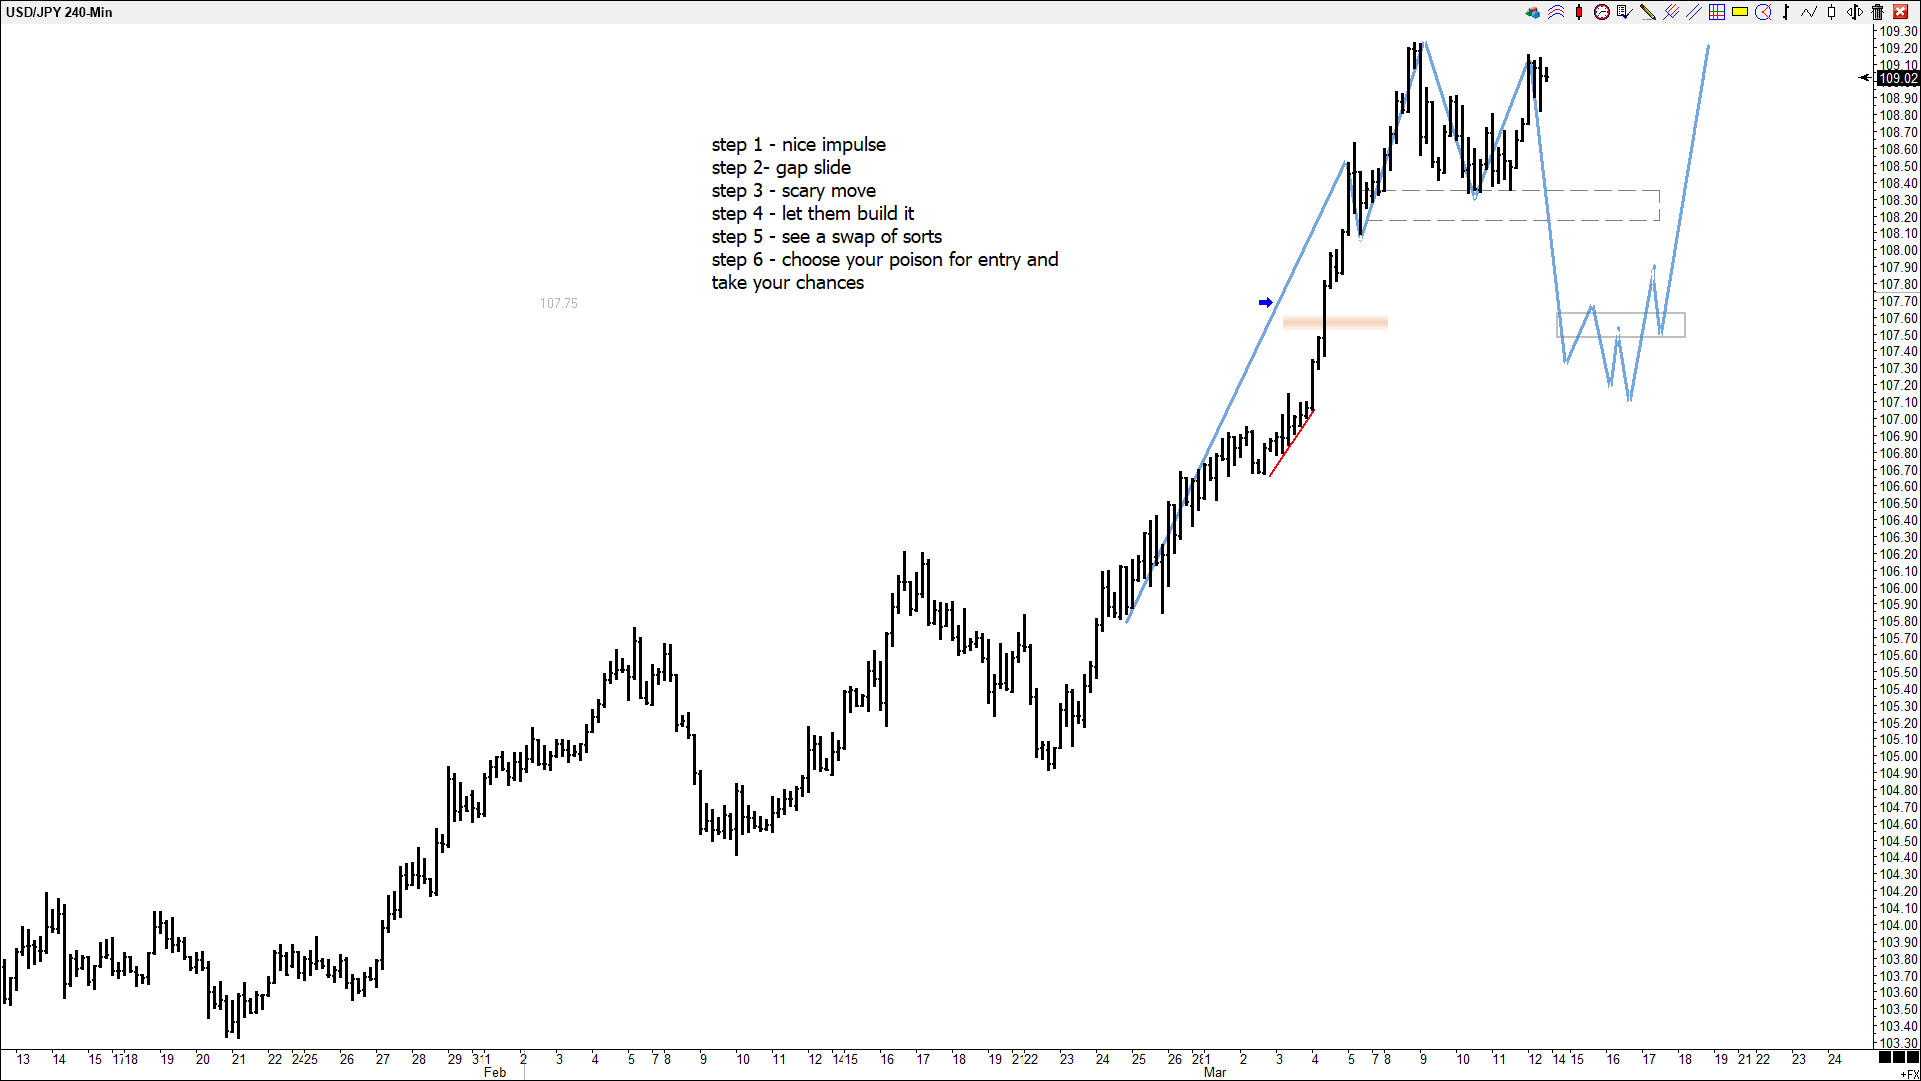The image size is (1921, 1081).
Task: Select the pitchfork lines tool
Action: [1670, 12]
